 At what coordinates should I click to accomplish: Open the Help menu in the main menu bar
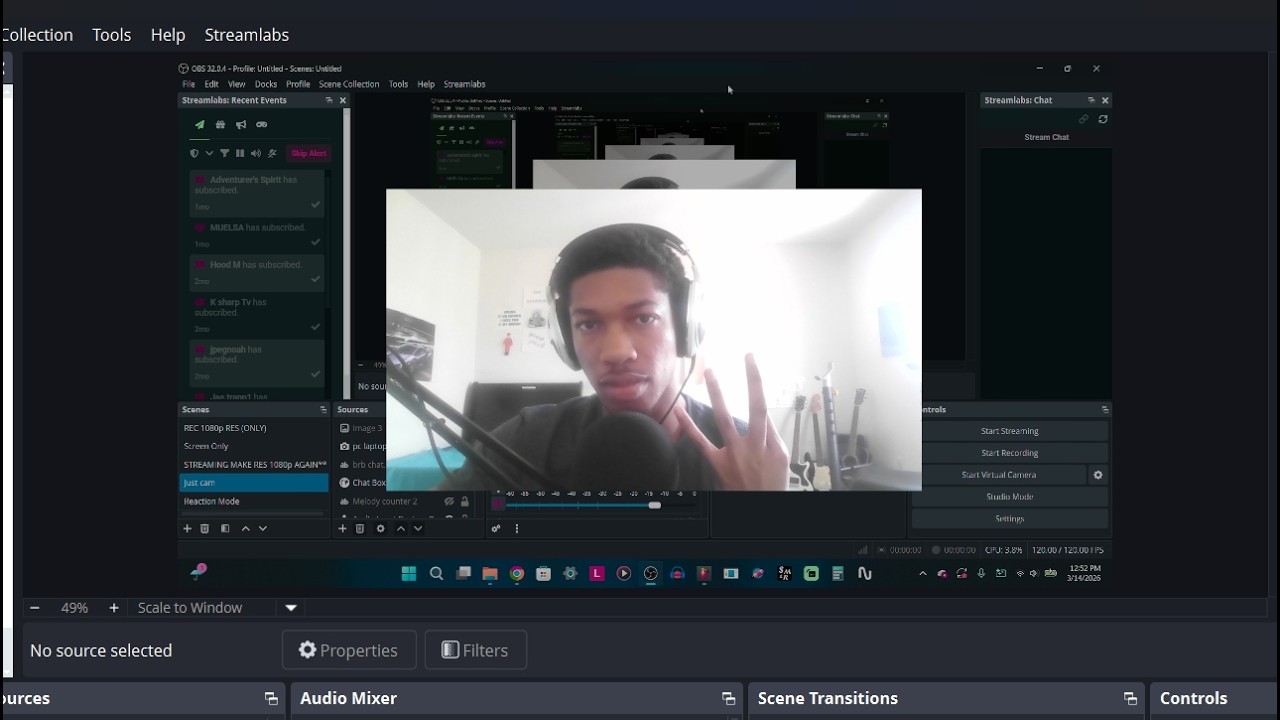(168, 35)
